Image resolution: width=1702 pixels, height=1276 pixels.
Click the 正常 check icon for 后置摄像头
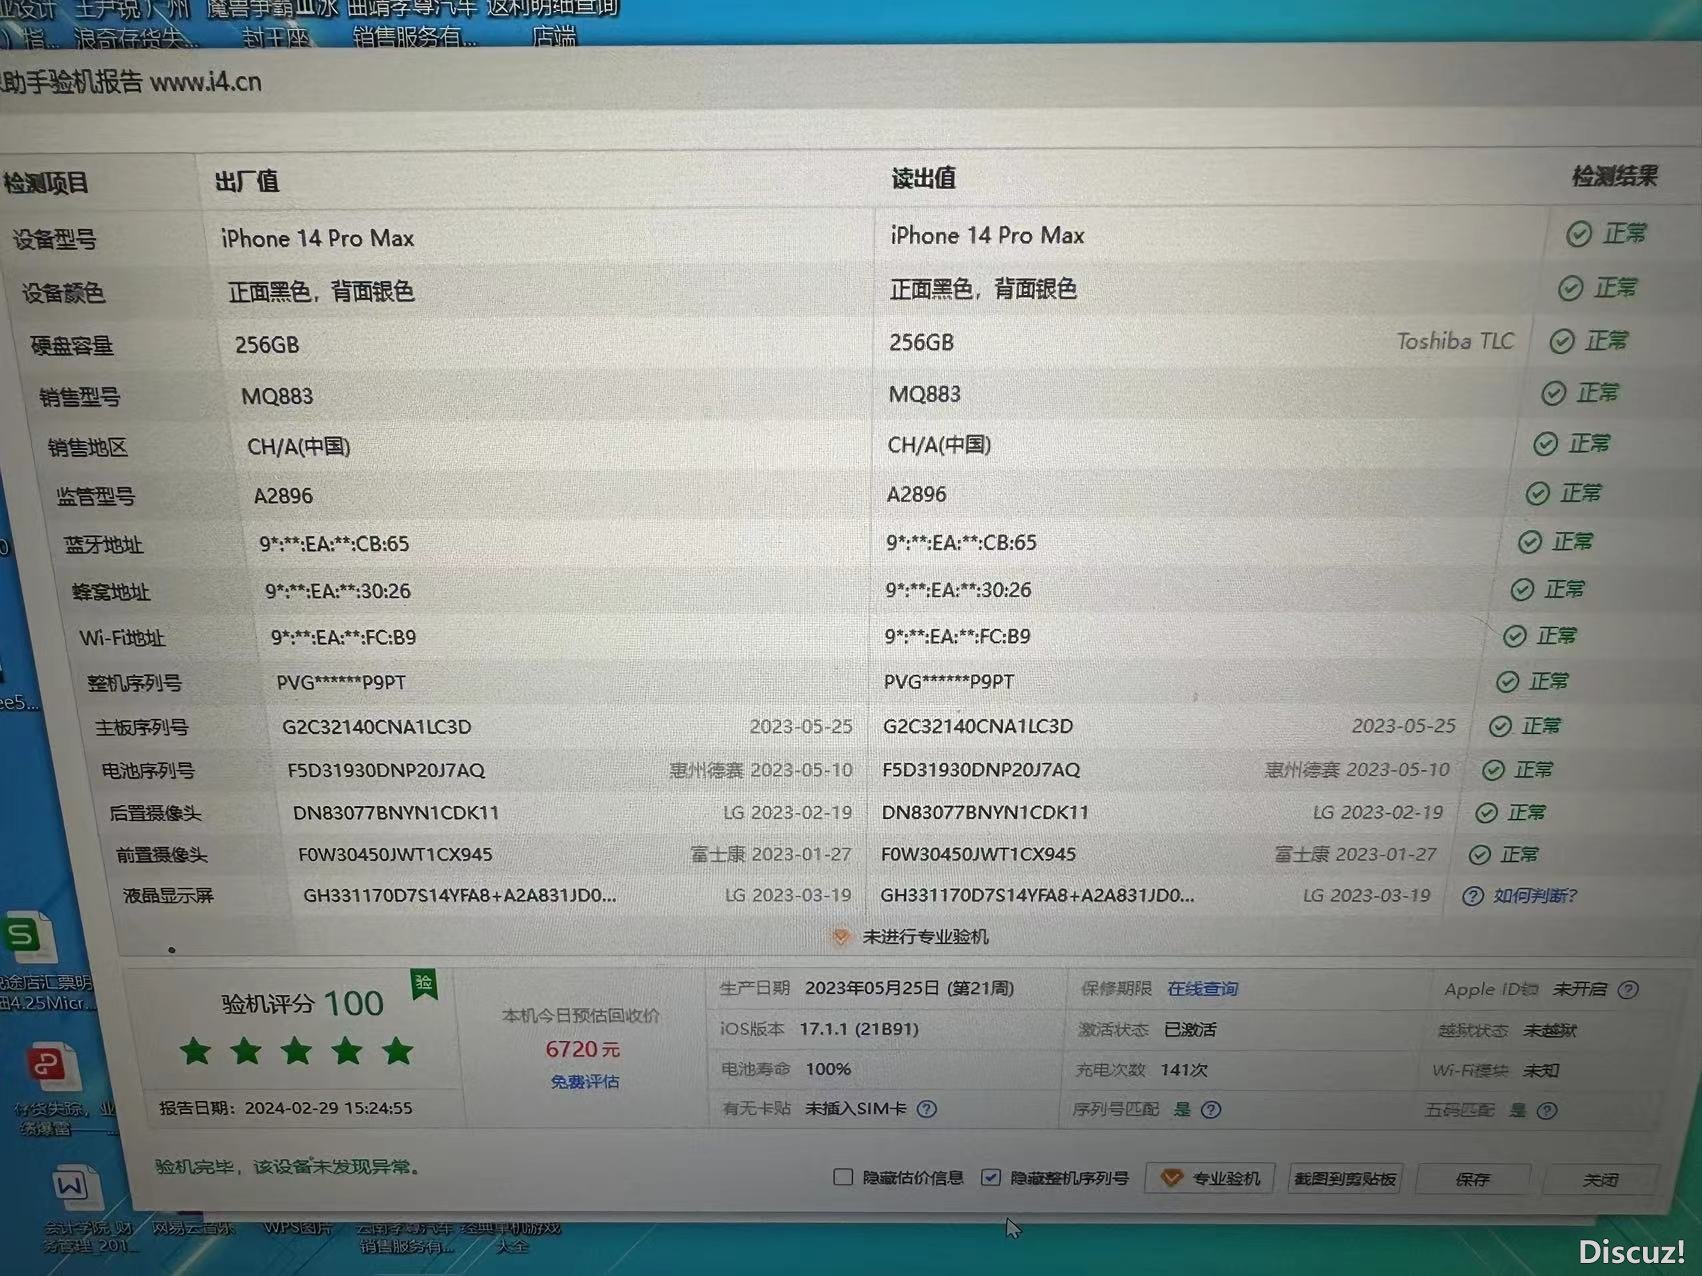pyautogui.click(x=1486, y=813)
